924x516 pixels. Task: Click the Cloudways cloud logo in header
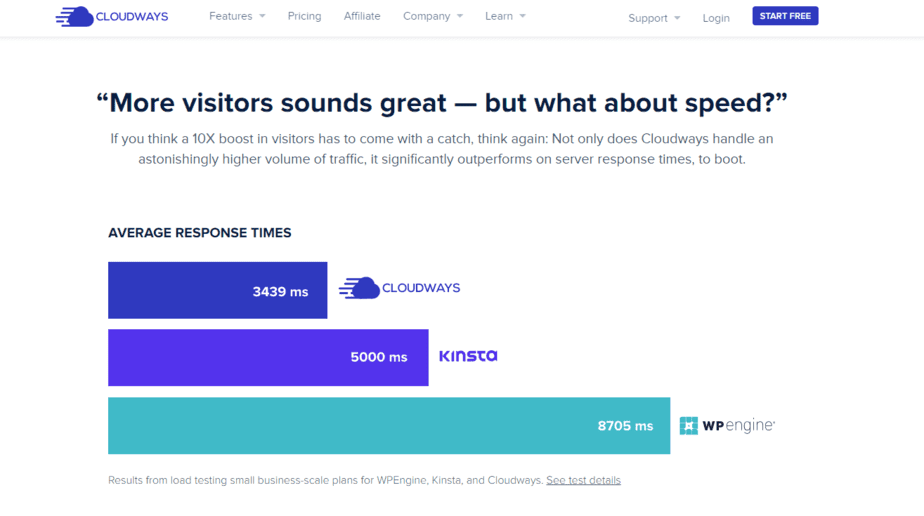[x=112, y=16]
